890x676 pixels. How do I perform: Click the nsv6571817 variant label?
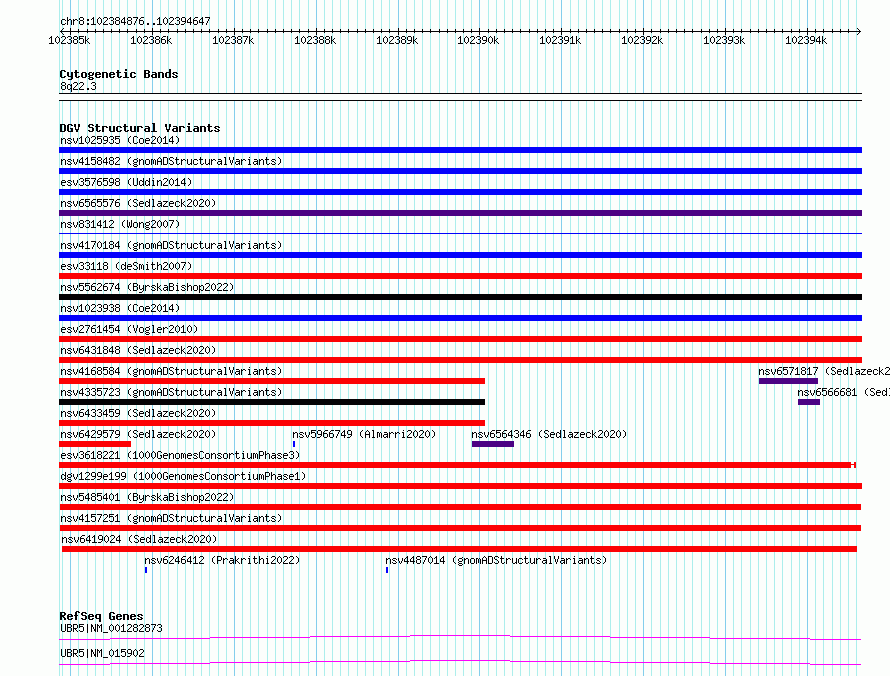(x=824, y=371)
